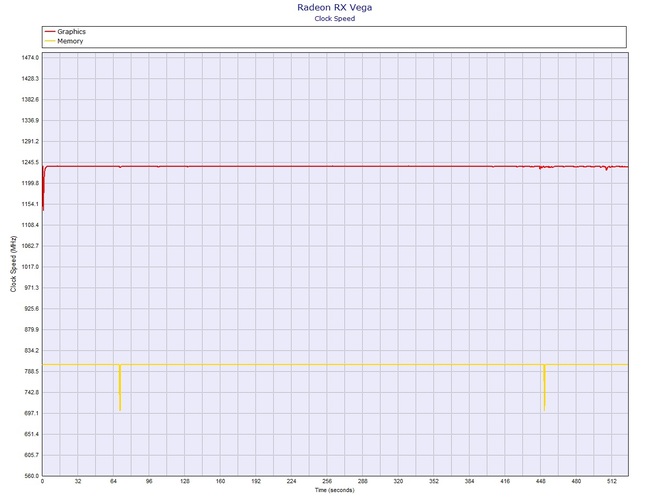Click the 971.3 y-axis value
Image resolution: width=670 pixels, height=502 pixels.
click(31, 288)
